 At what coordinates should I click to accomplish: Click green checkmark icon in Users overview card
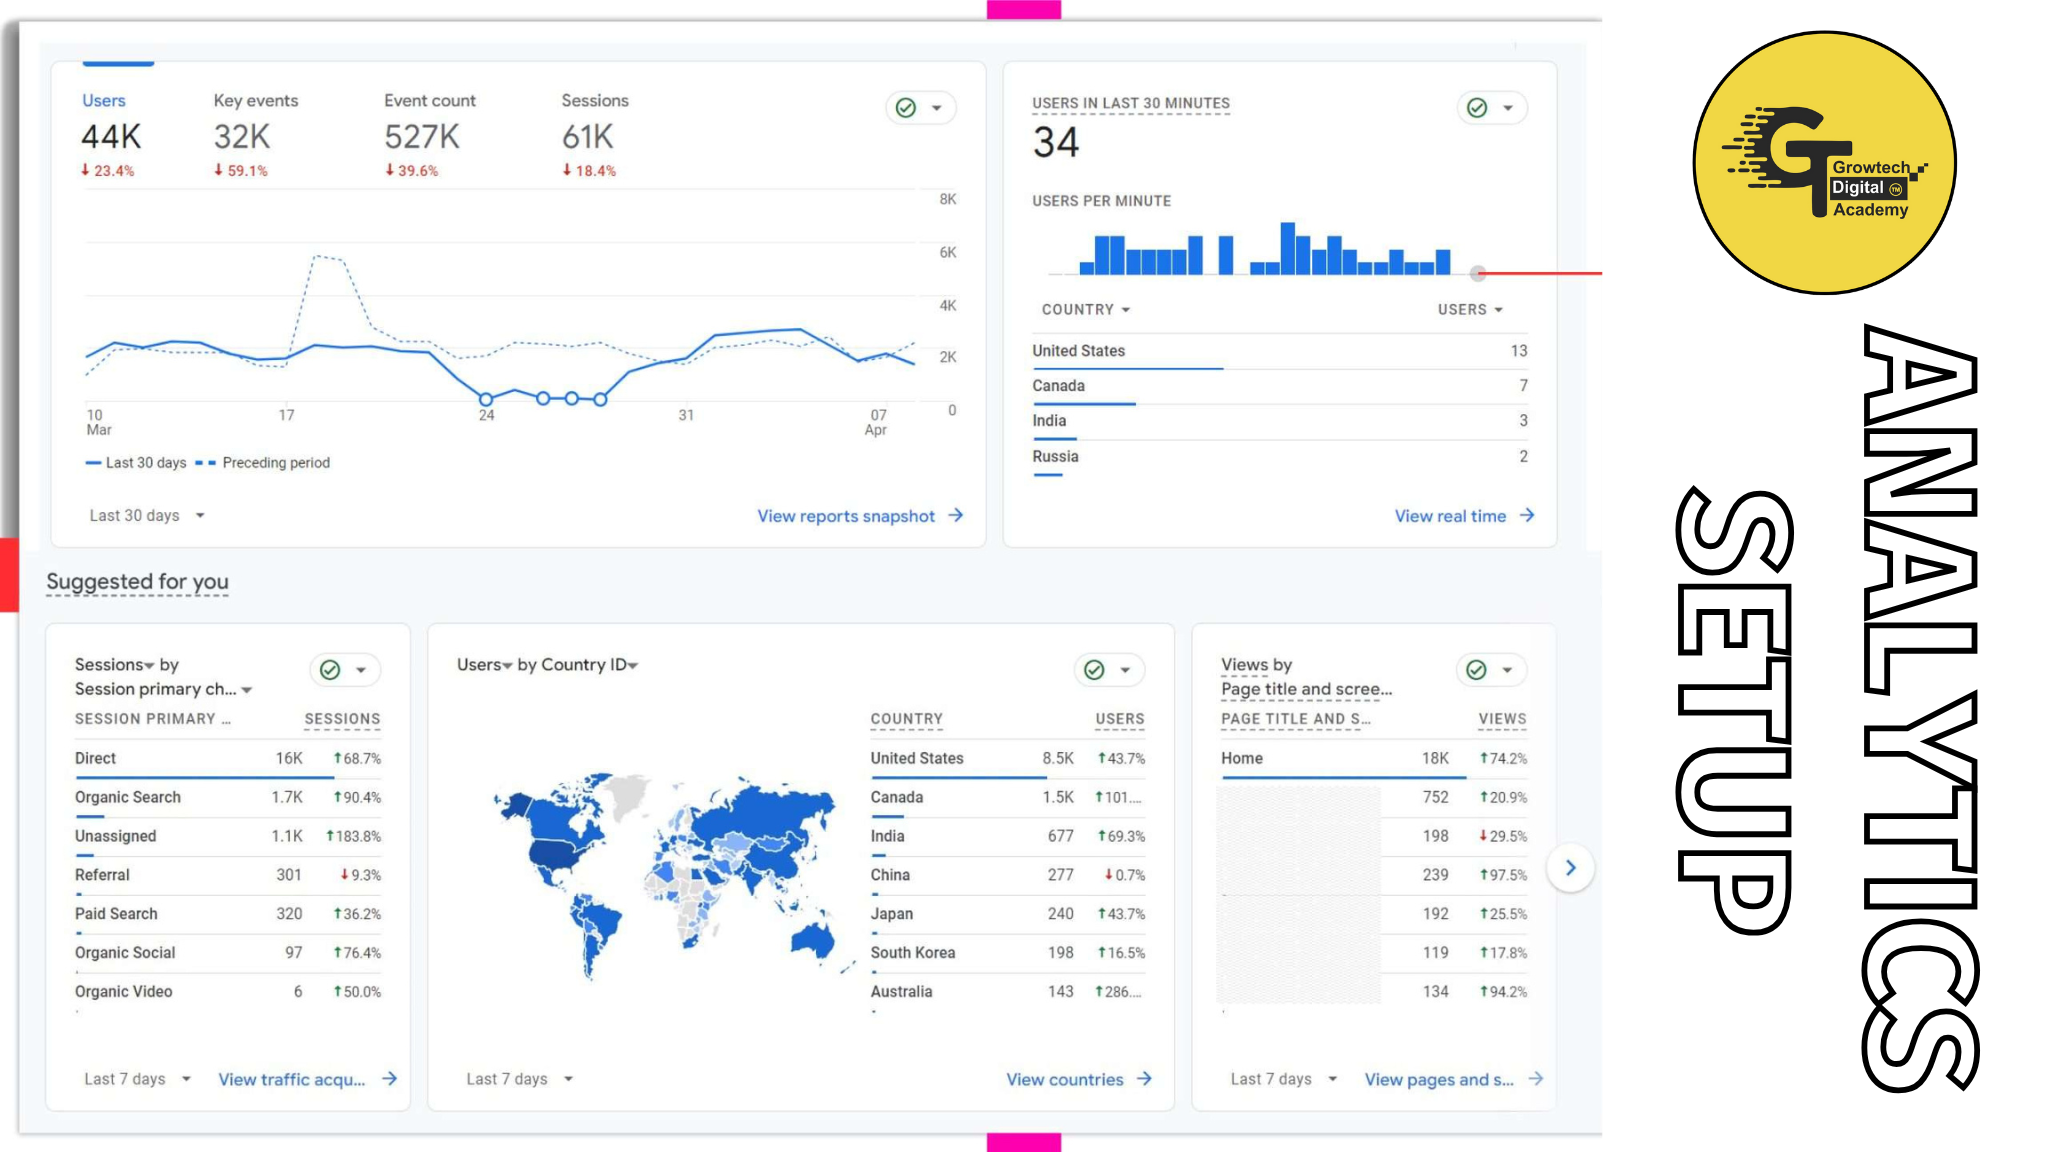pos(906,108)
